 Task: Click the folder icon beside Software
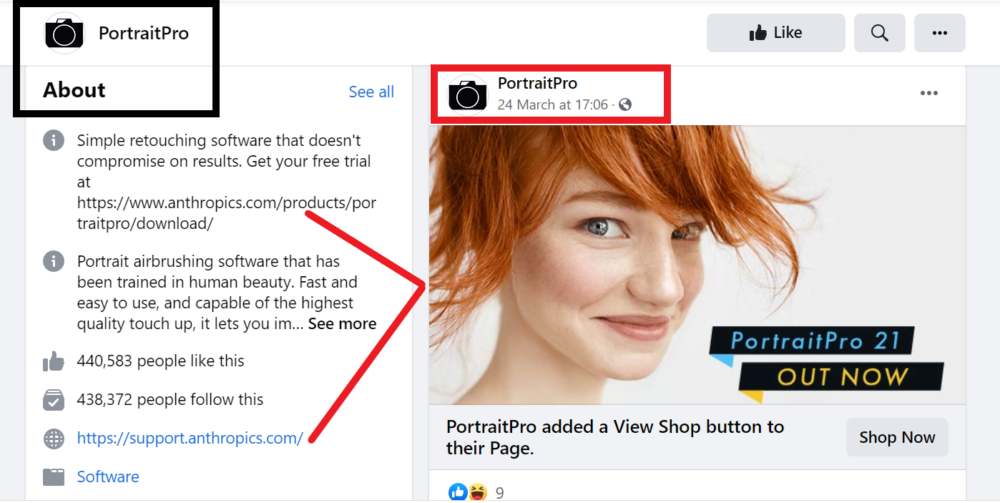(x=54, y=477)
